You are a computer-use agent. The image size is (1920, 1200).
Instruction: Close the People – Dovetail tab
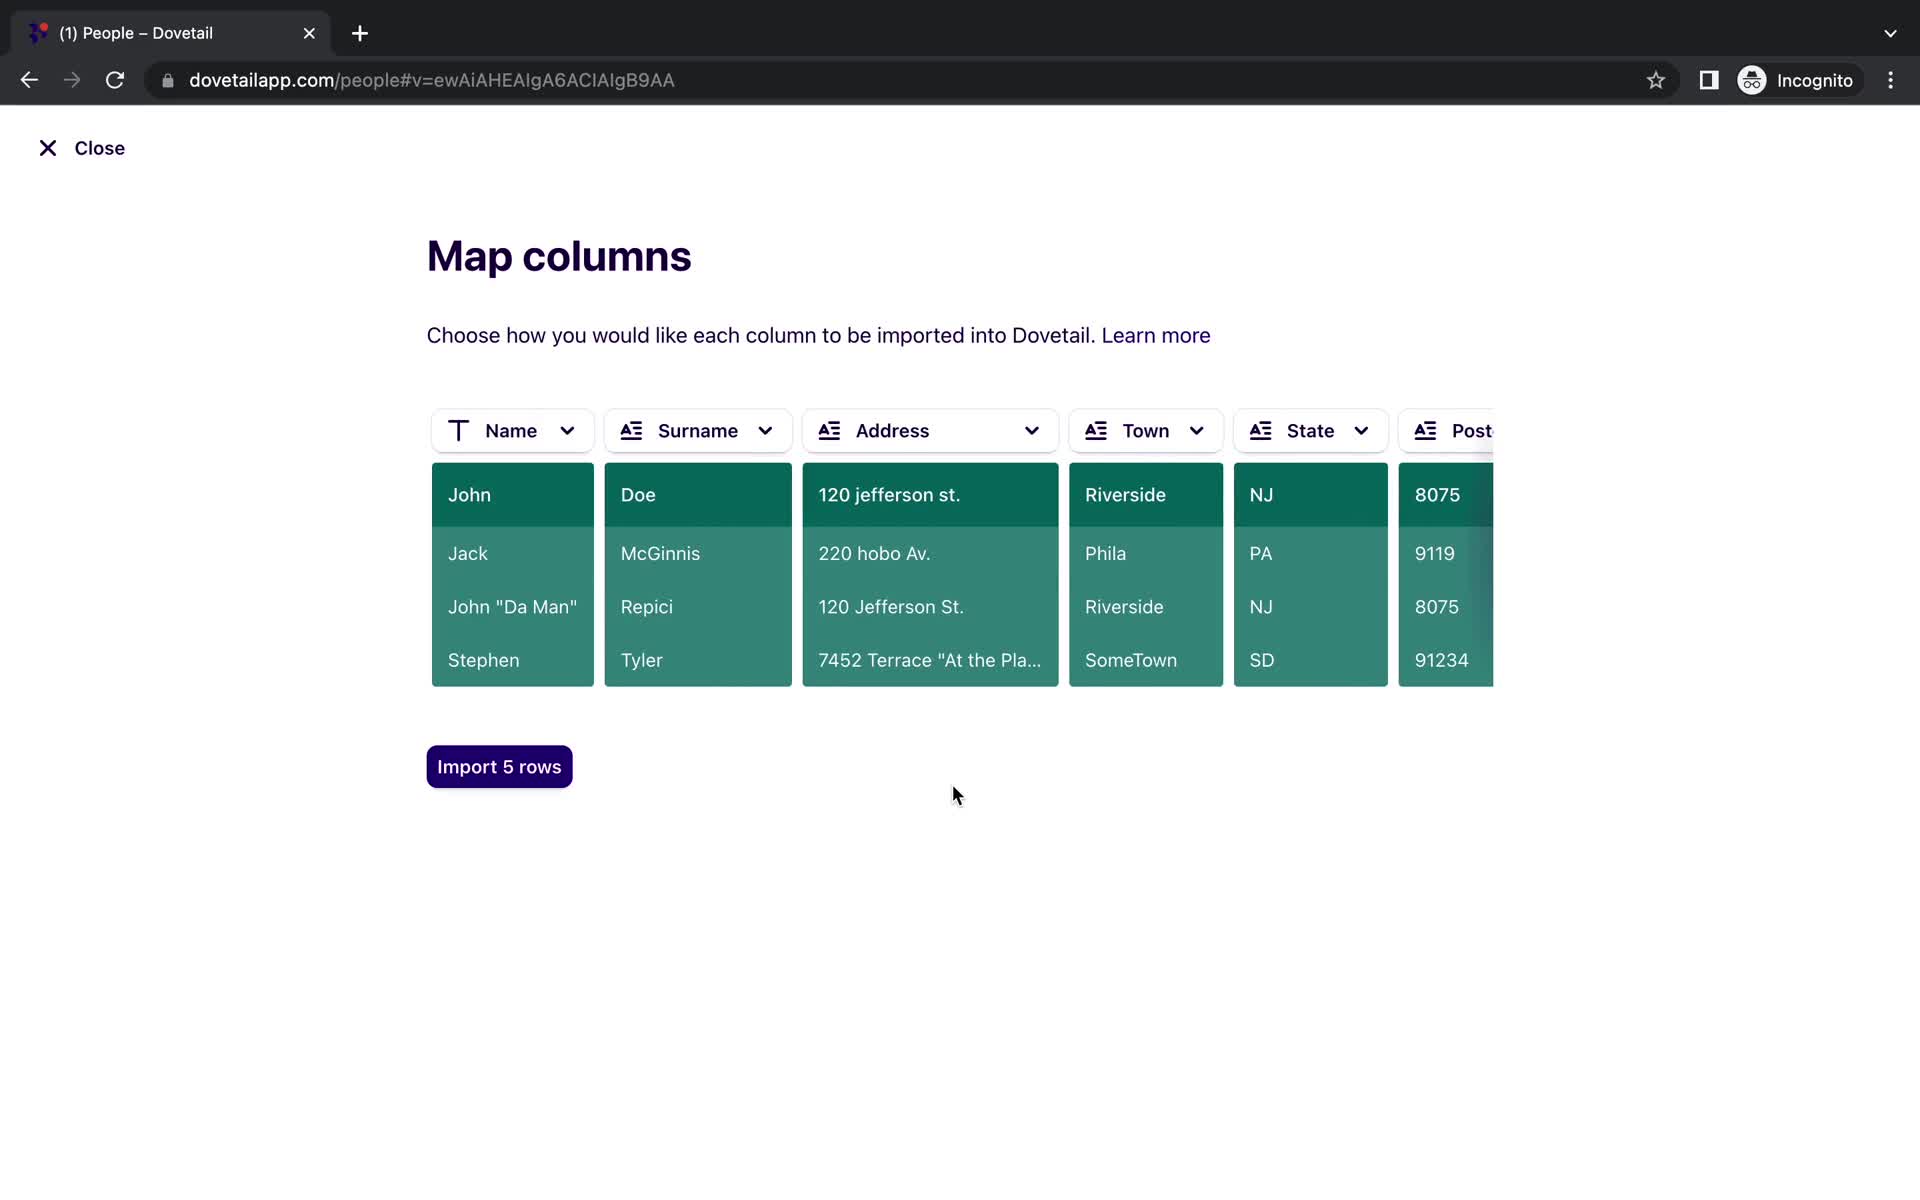309,33
